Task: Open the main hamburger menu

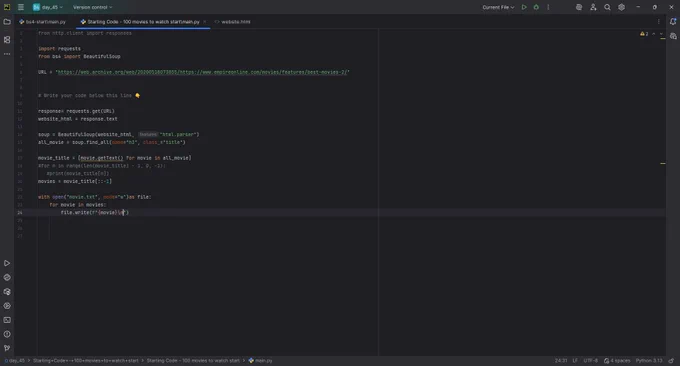Action: (20, 7)
